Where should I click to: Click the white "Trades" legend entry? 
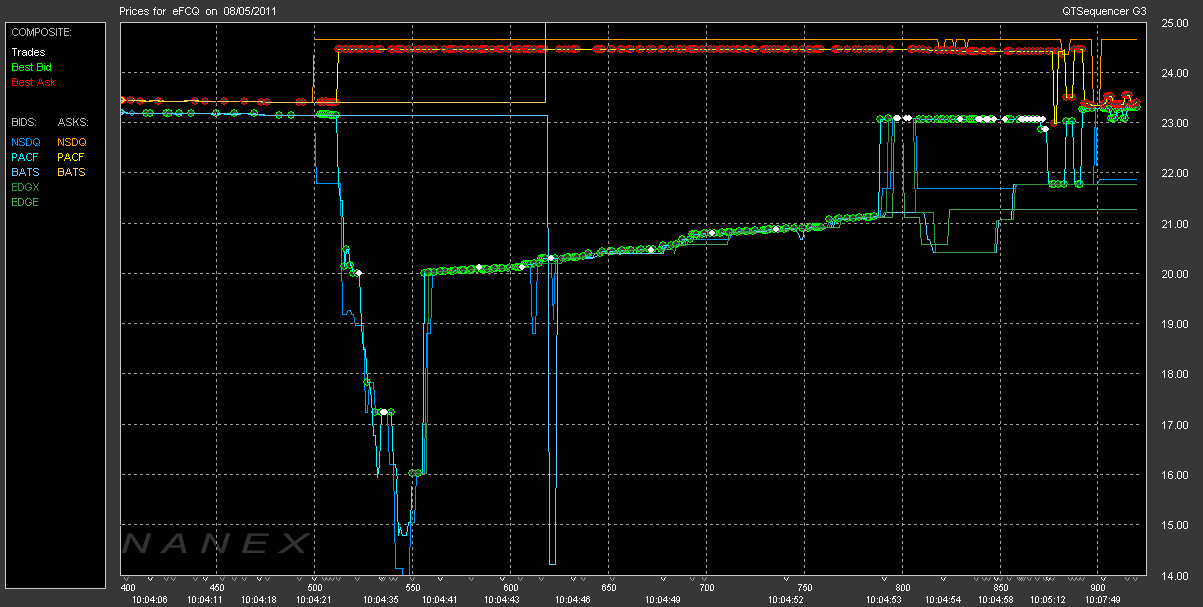pos(27,52)
